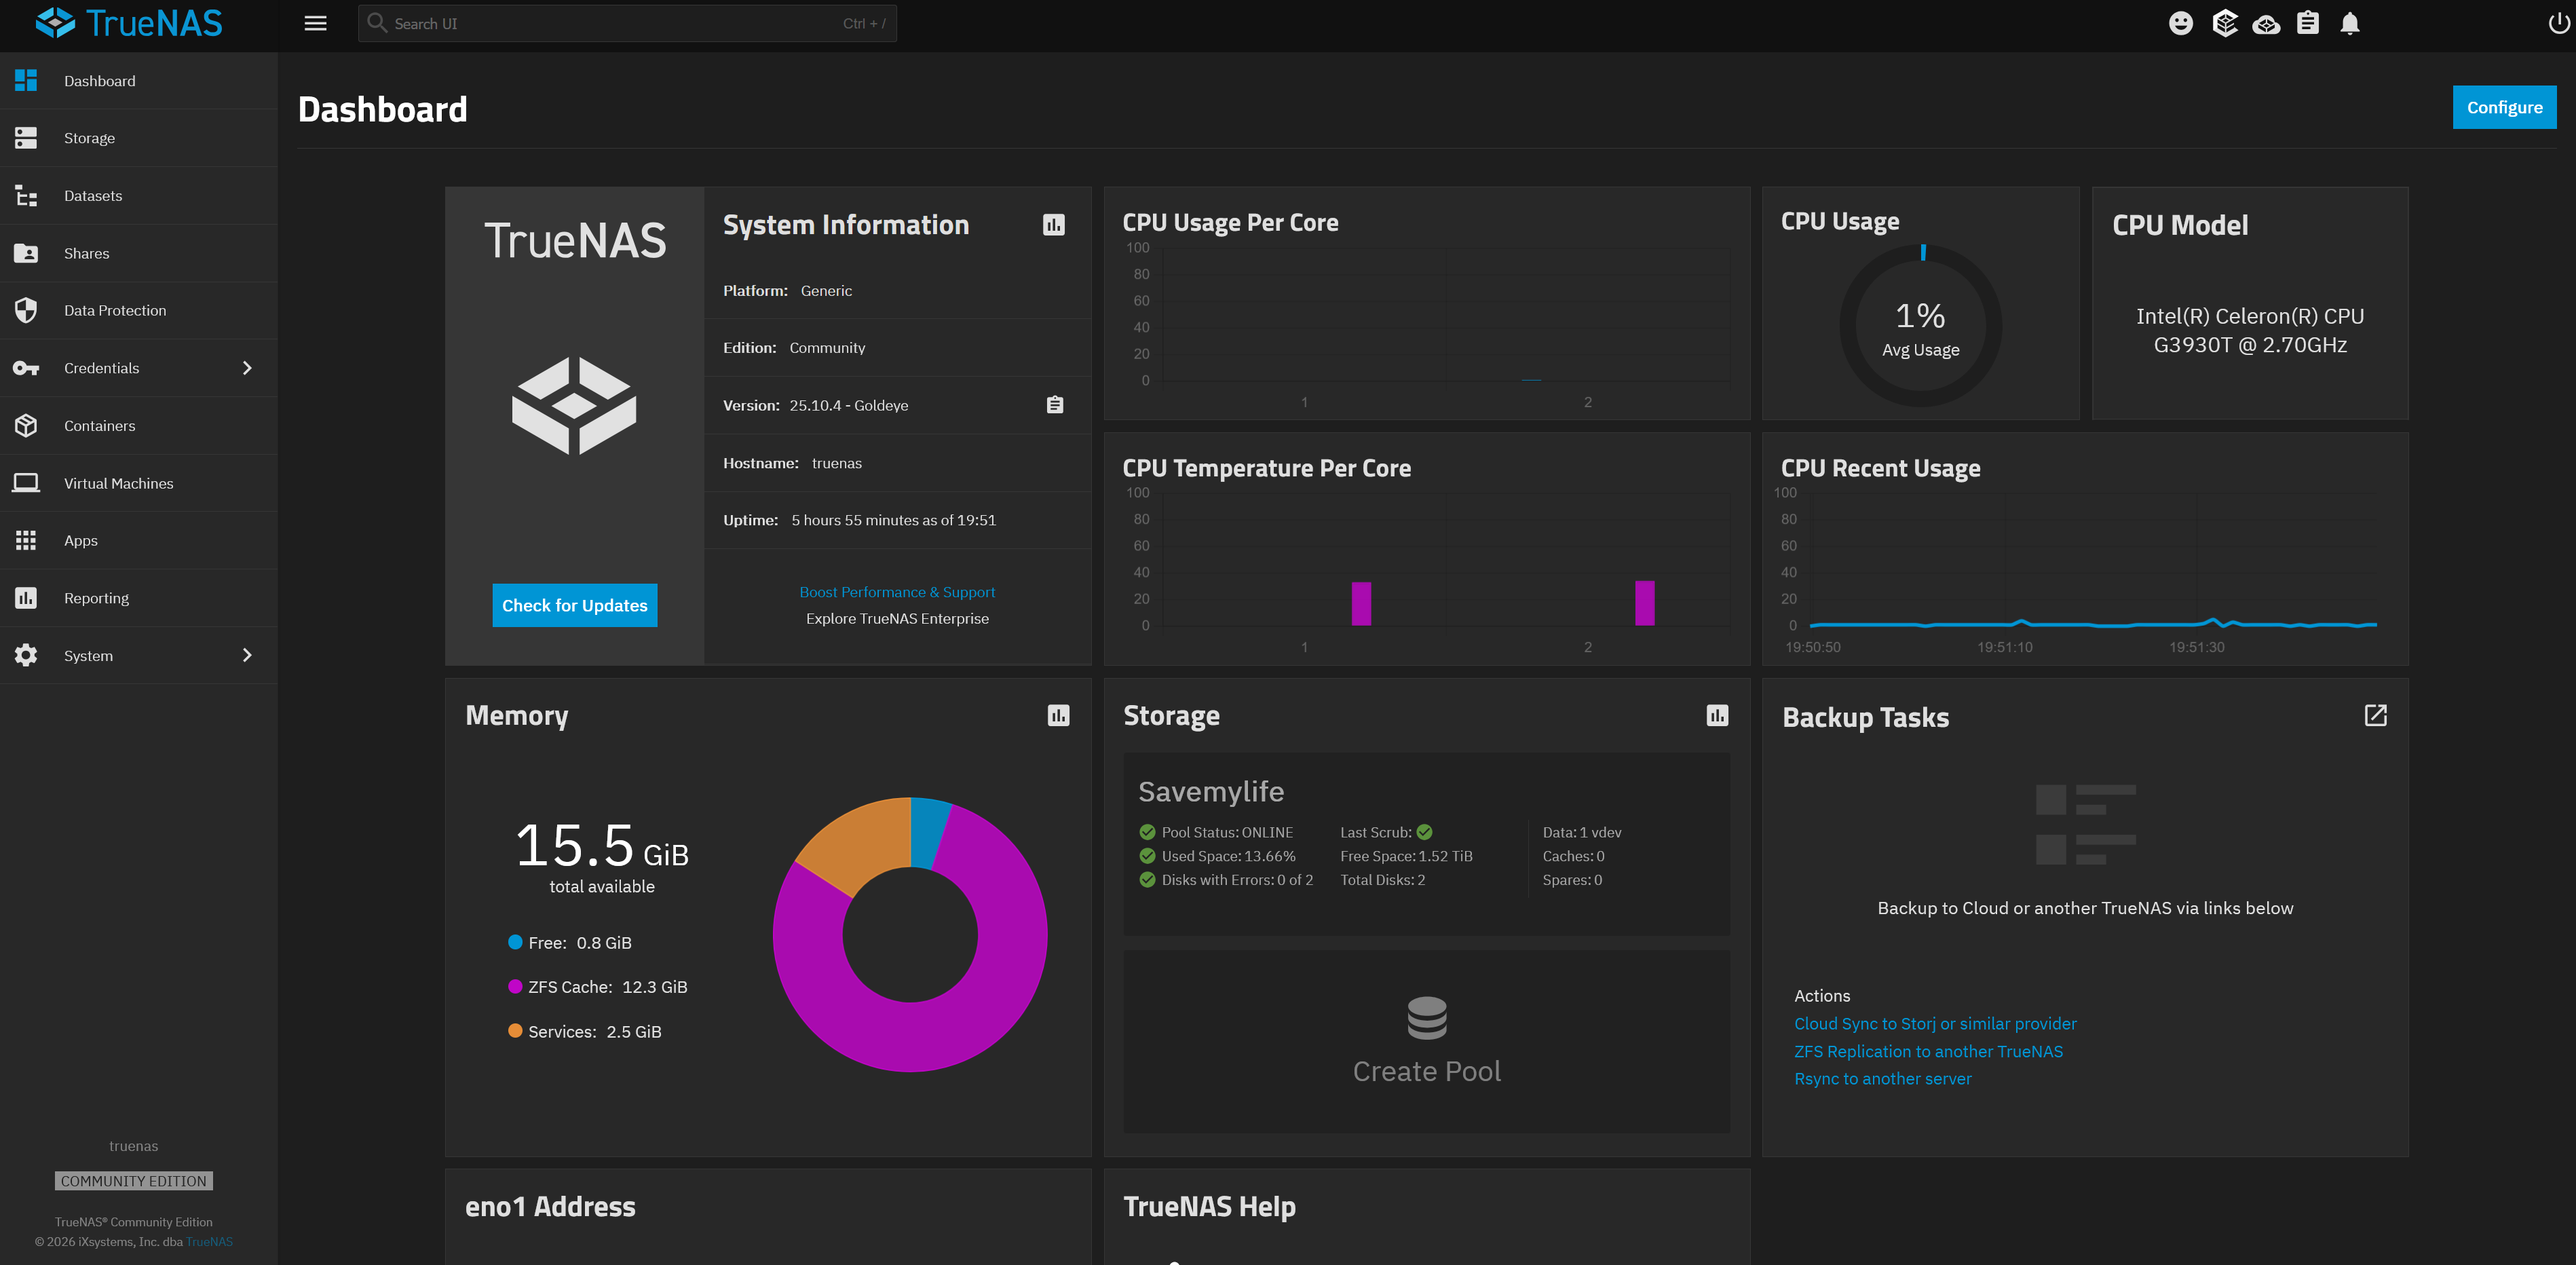
Task: Open Virtual Machines in sidebar
Action: pos(139,483)
